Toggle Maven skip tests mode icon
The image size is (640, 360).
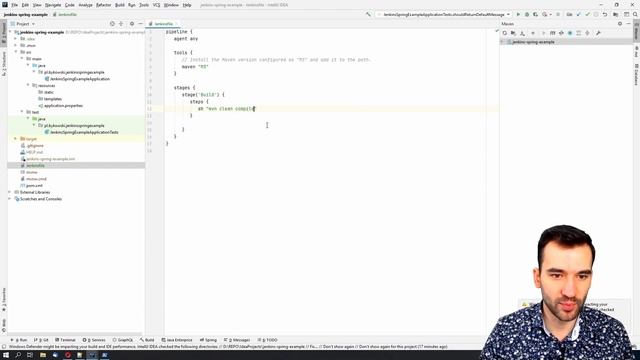click(570, 33)
